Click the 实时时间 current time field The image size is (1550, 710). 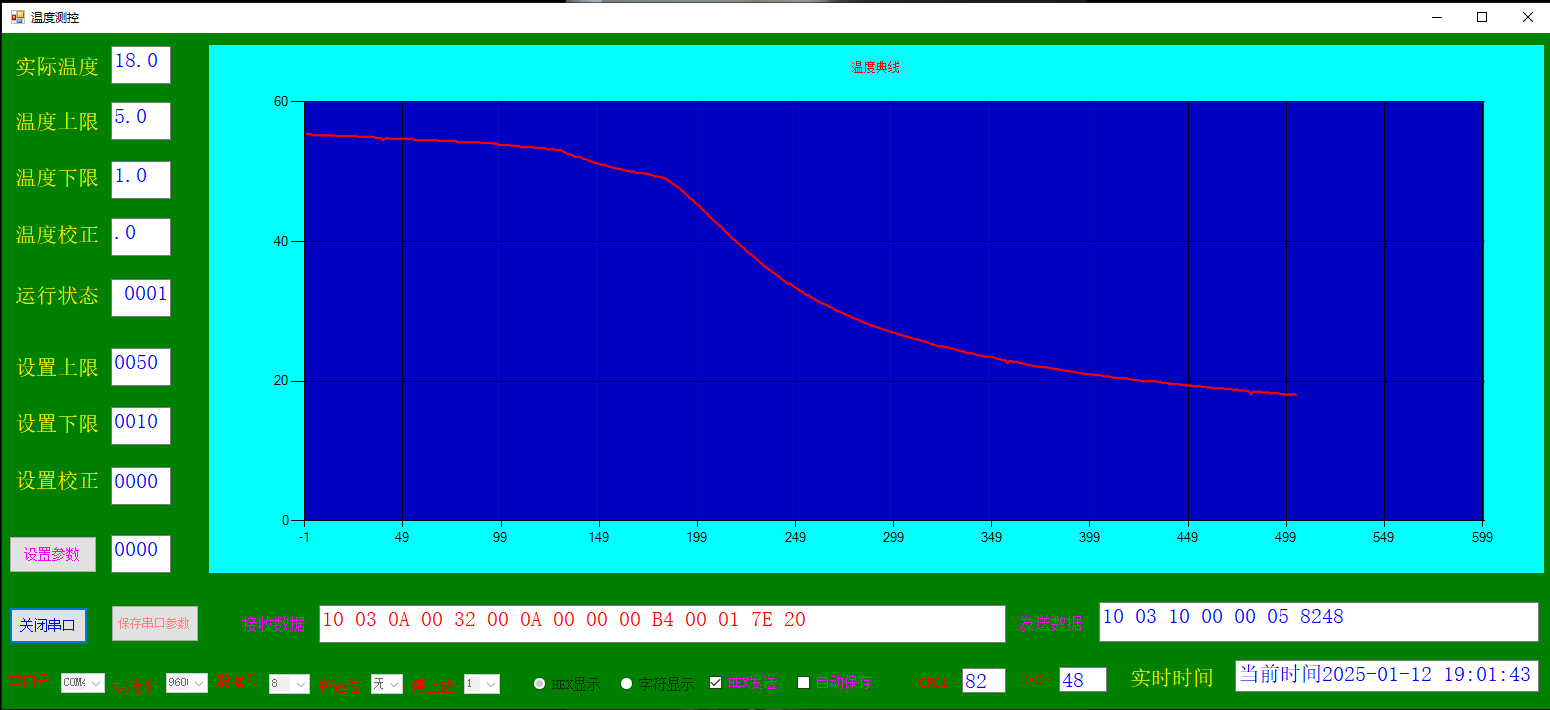click(1387, 676)
